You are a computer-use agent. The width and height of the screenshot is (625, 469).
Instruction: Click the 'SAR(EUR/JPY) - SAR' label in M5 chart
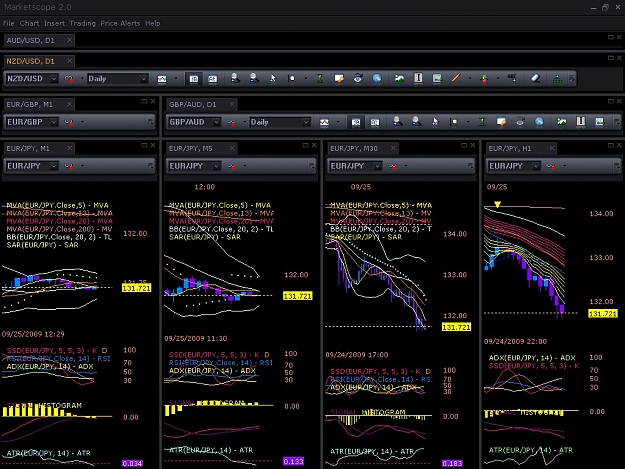click(205, 237)
